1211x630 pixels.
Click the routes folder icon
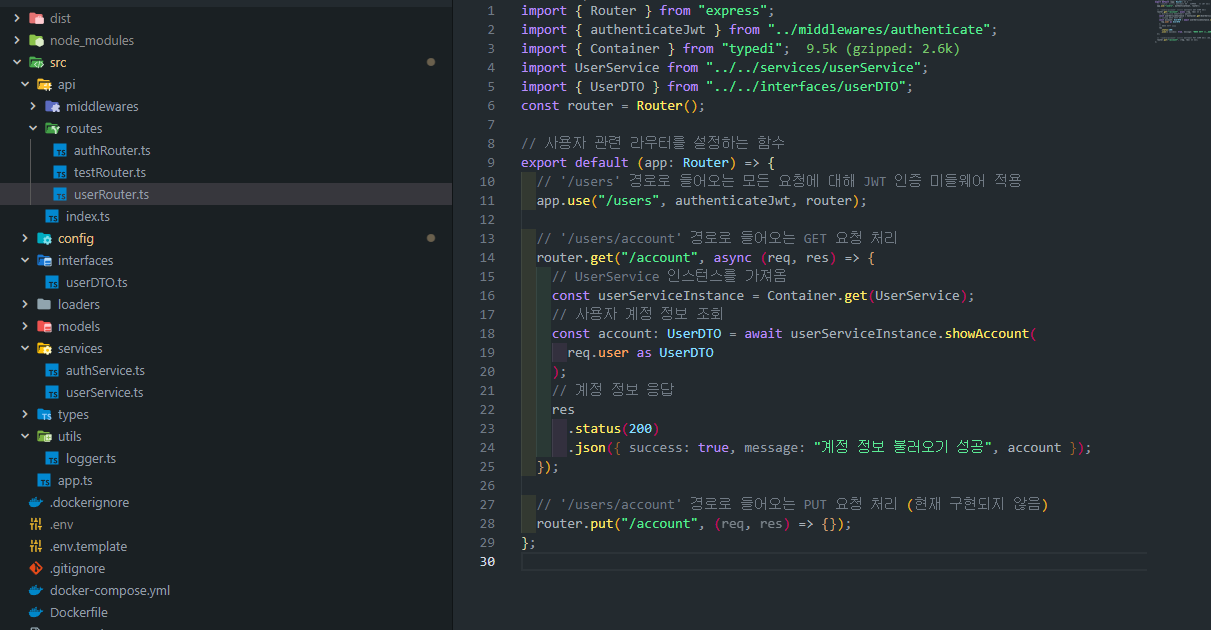[53, 128]
